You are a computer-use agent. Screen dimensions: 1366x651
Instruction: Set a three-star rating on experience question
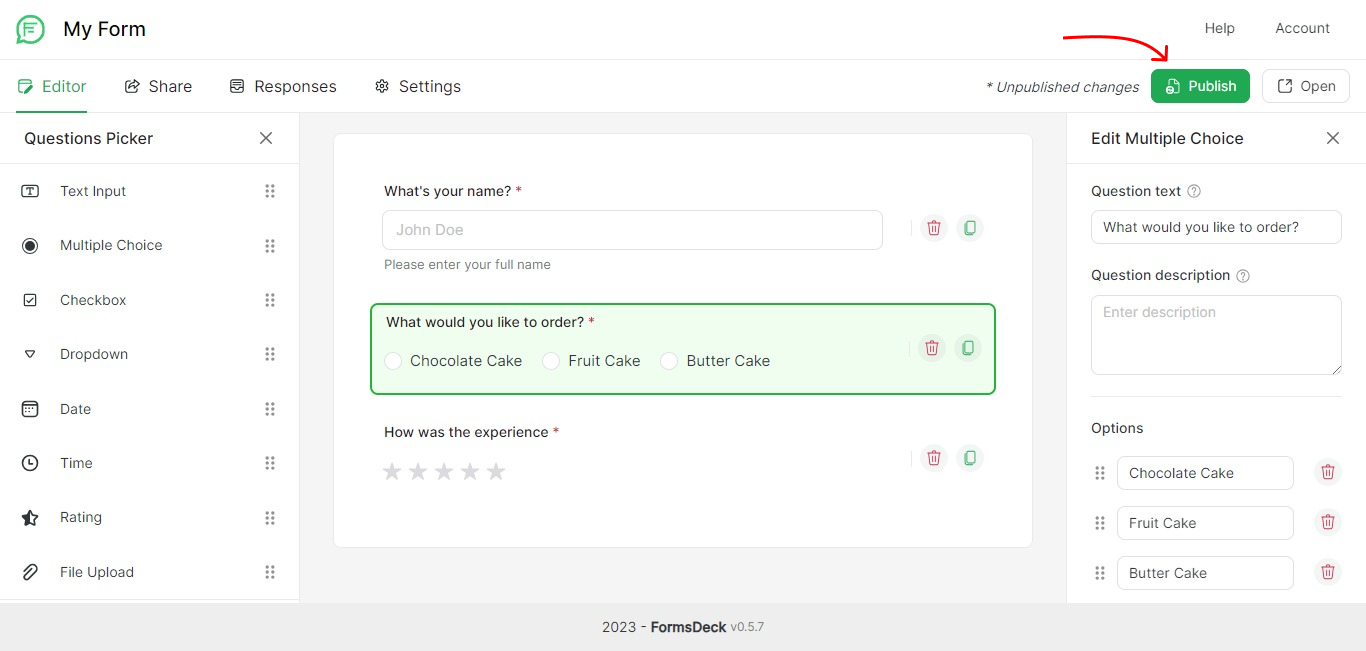pyautogui.click(x=444, y=470)
